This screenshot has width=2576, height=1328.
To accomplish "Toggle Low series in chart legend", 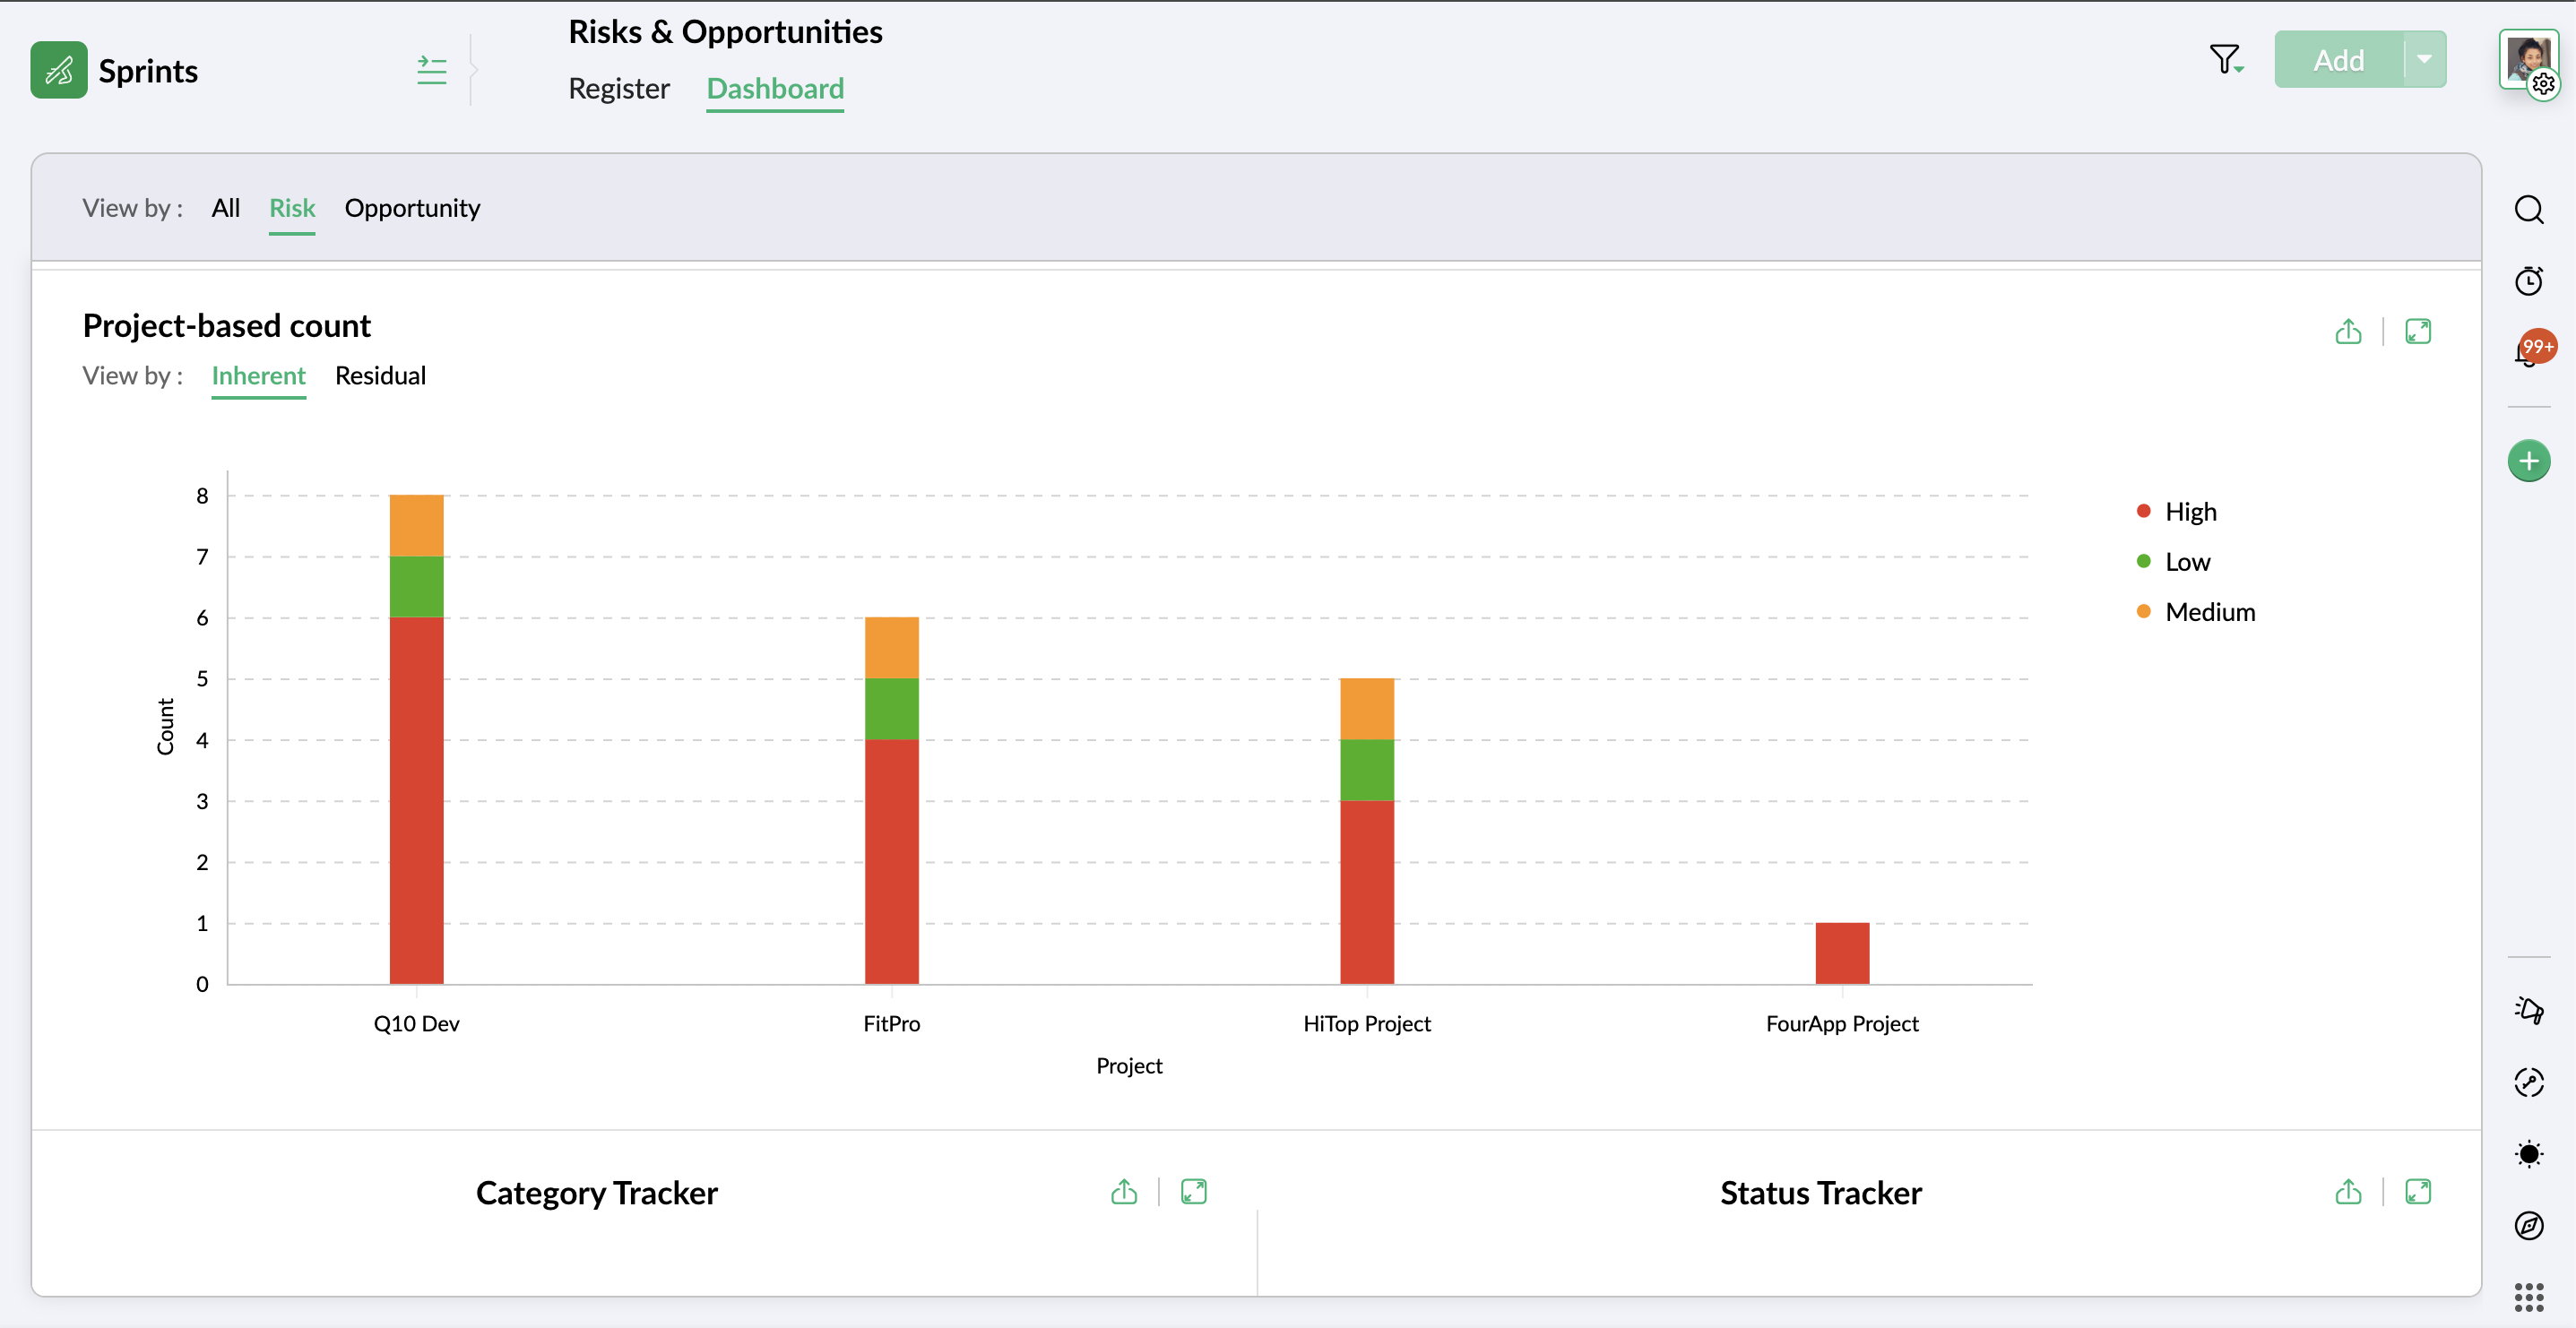I will coord(2186,562).
